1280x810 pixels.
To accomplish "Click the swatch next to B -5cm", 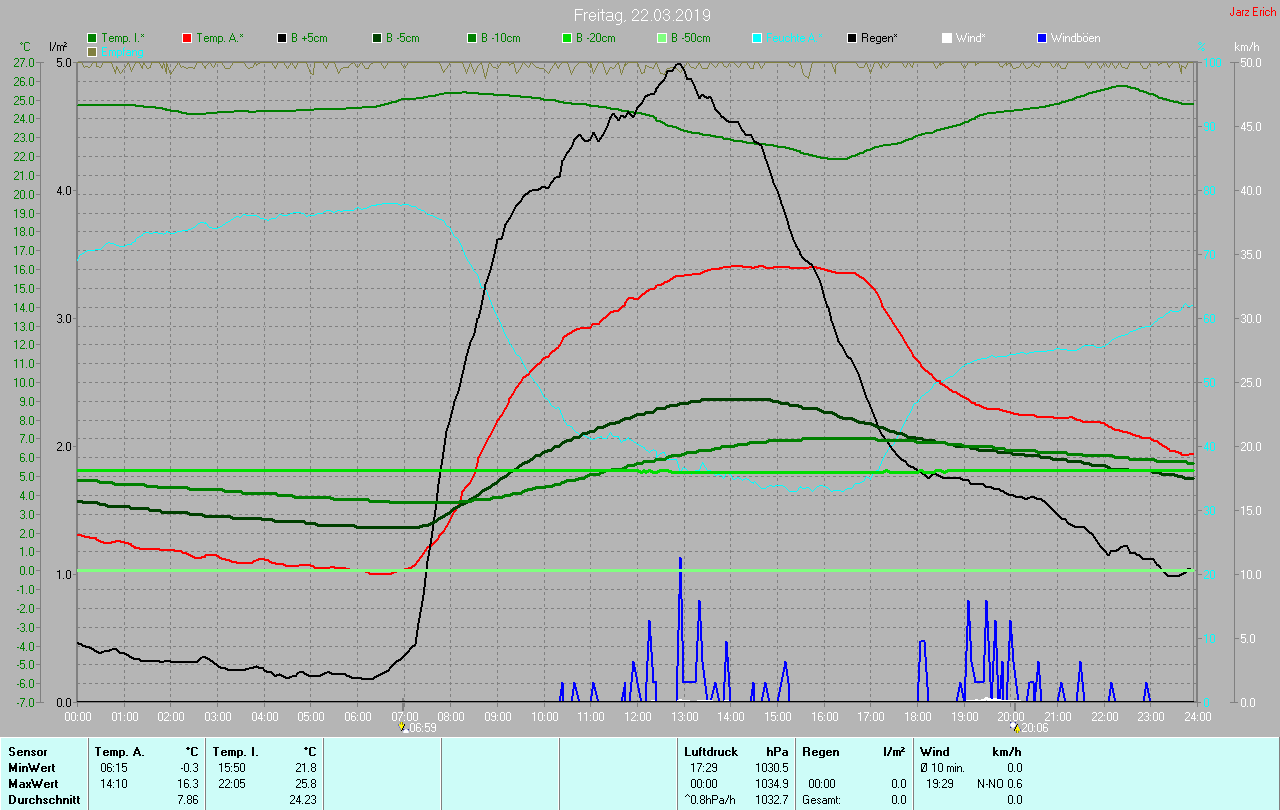I will click(377, 38).
